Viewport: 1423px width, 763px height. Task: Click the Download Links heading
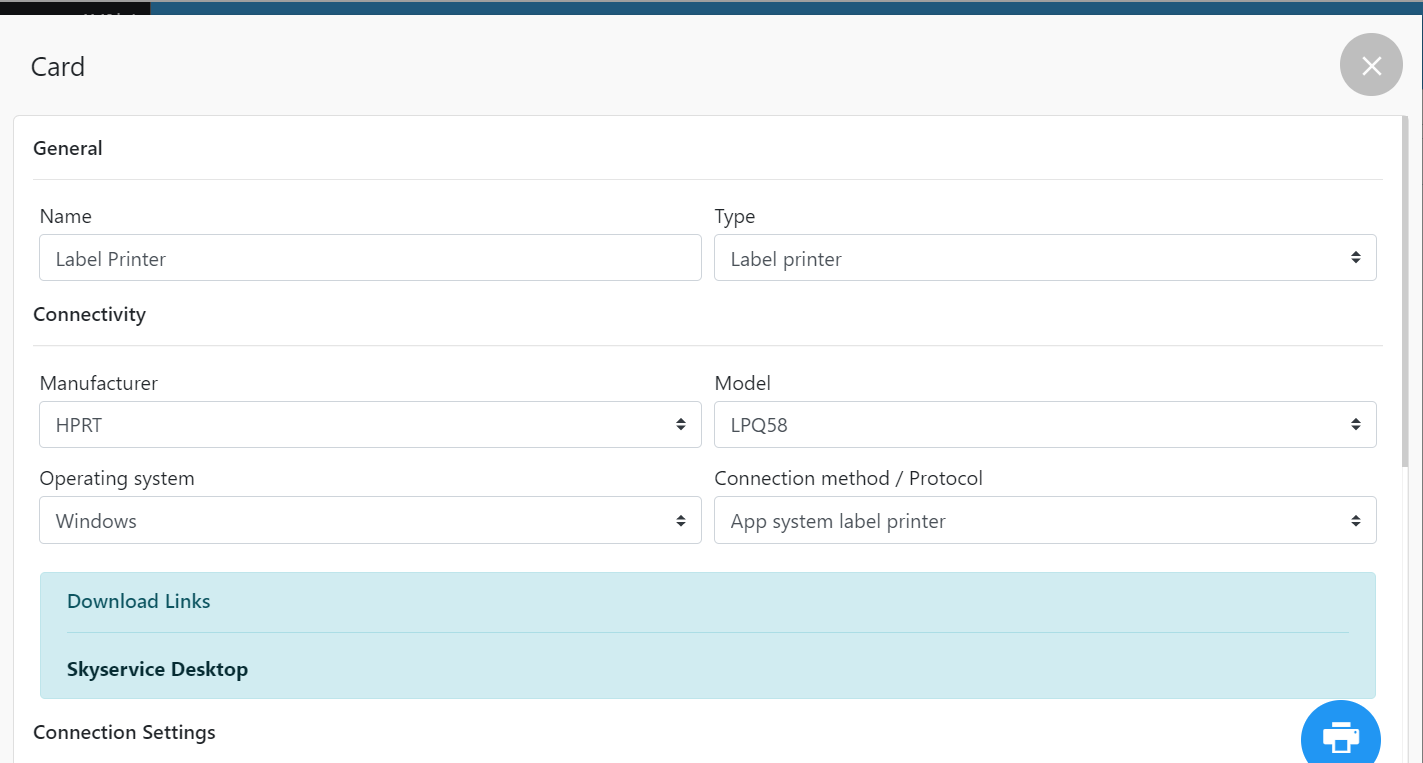(x=139, y=601)
